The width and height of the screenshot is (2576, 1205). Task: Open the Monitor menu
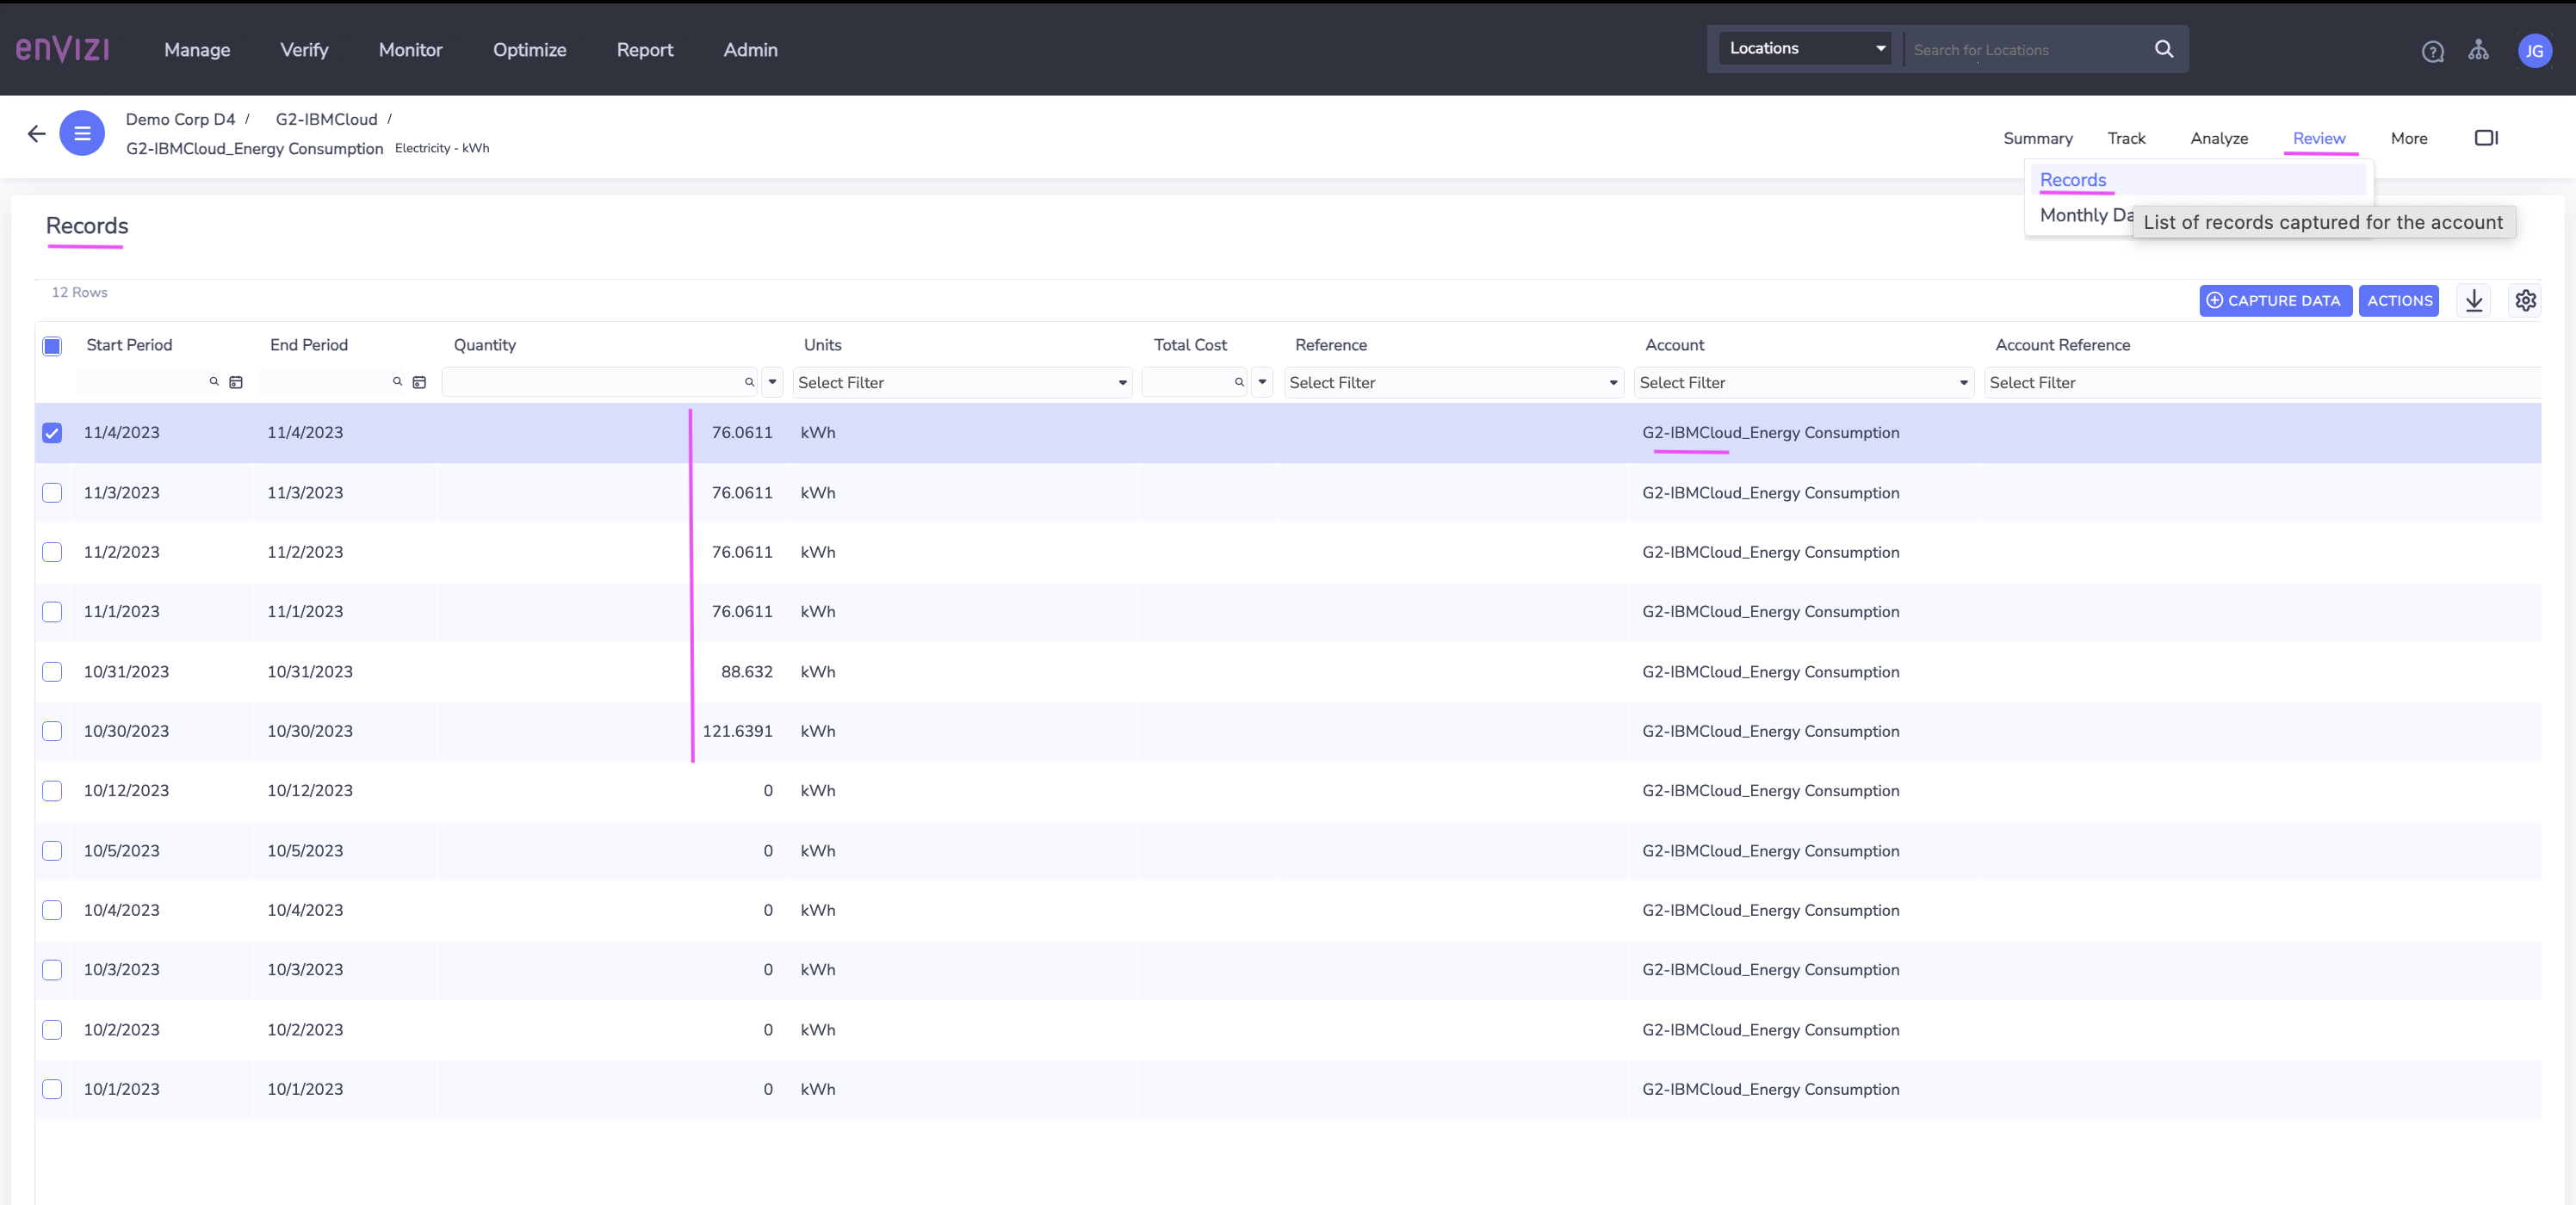(410, 50)
